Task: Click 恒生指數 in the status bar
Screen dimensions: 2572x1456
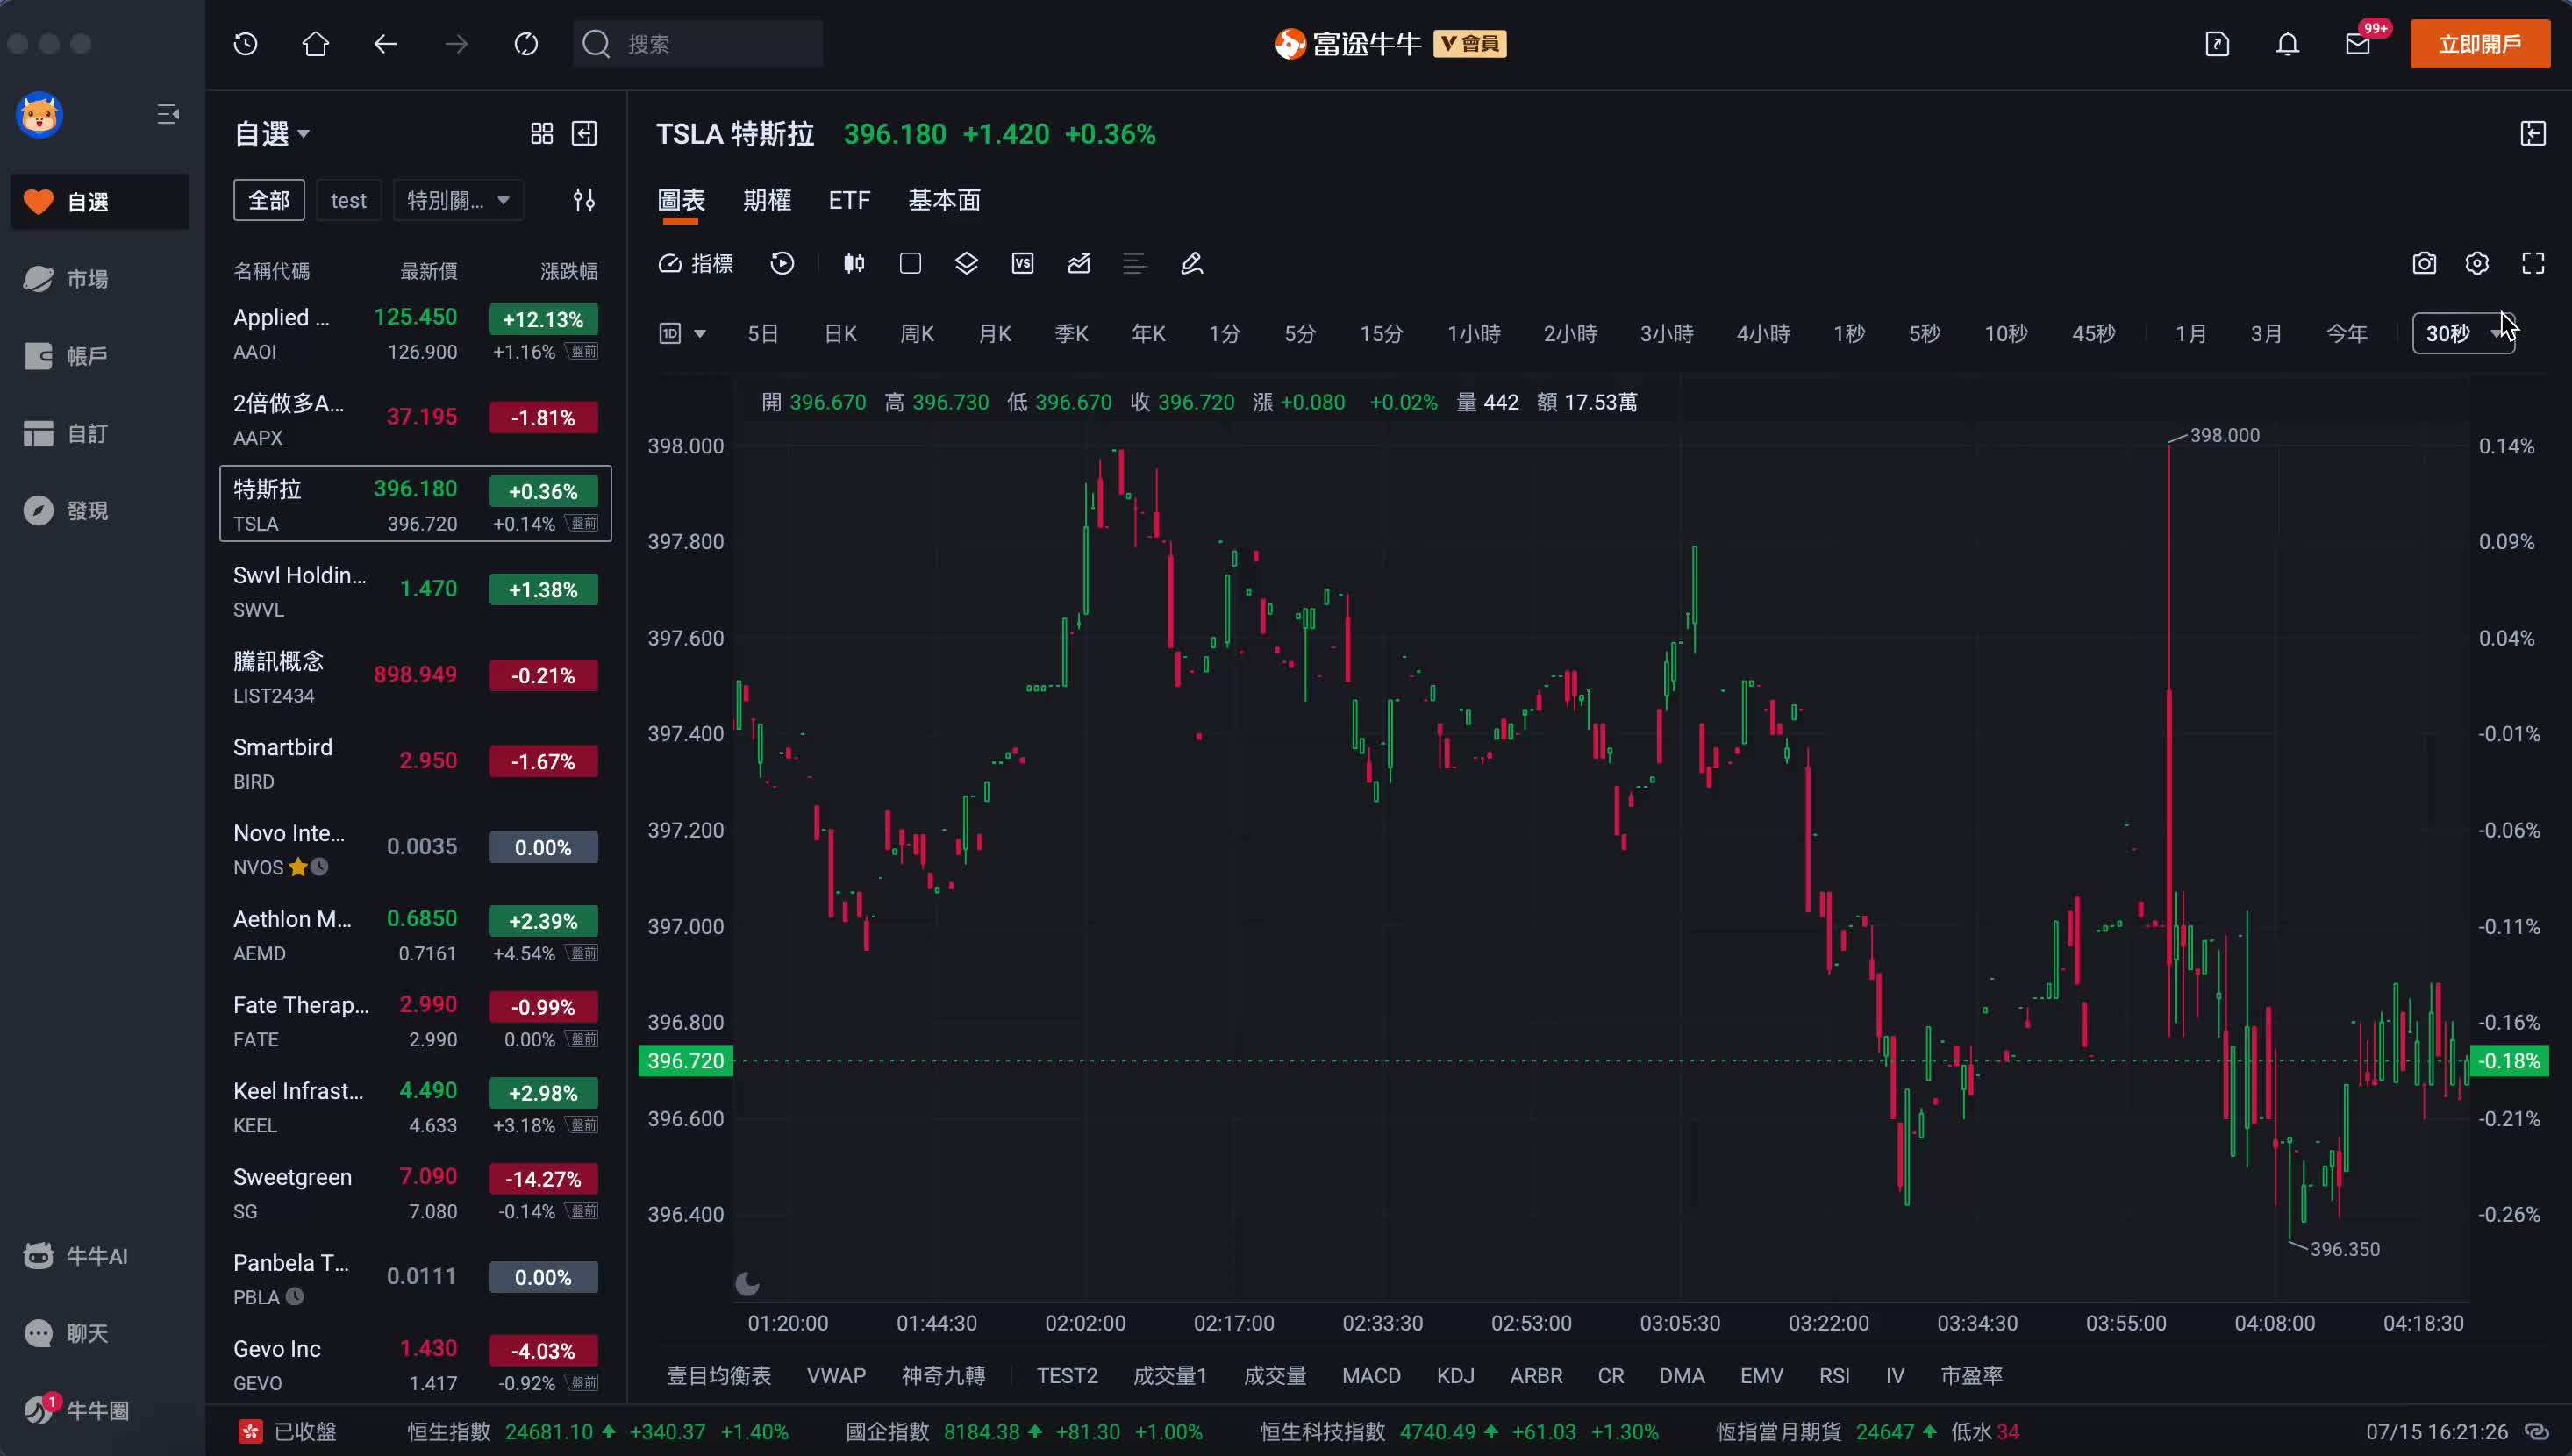Action: (x=448, y=1432)
